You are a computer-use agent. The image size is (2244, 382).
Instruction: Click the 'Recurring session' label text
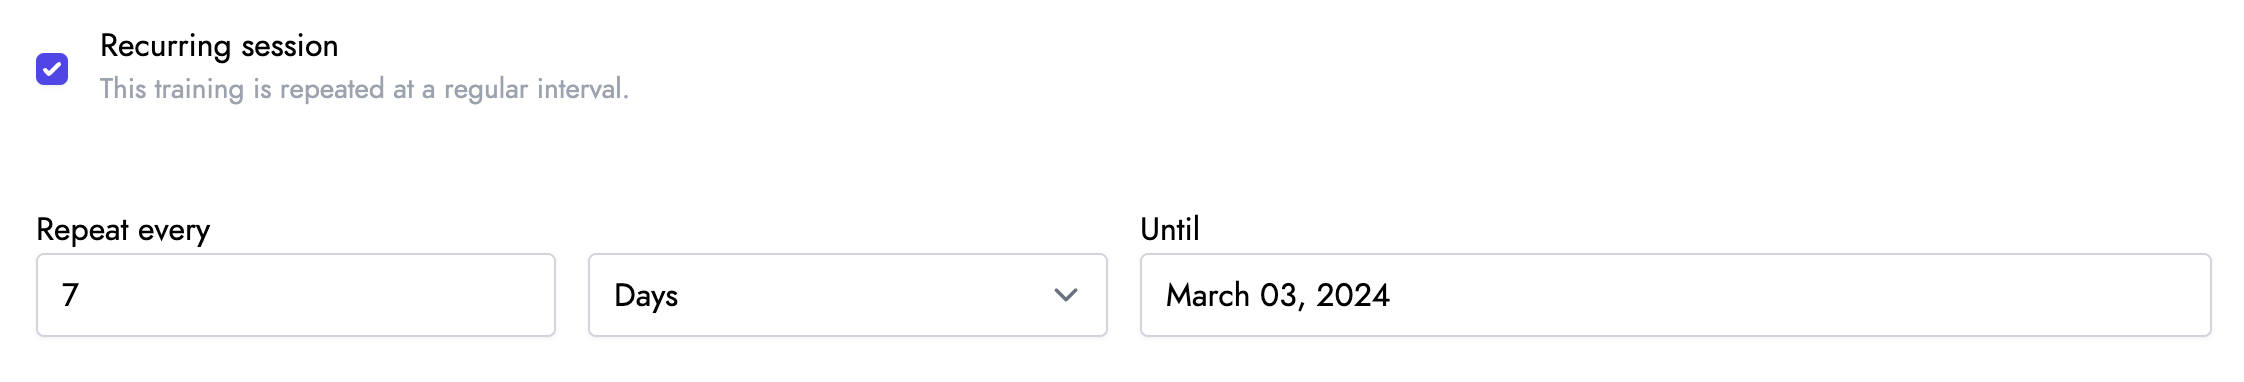pos(219,46)
